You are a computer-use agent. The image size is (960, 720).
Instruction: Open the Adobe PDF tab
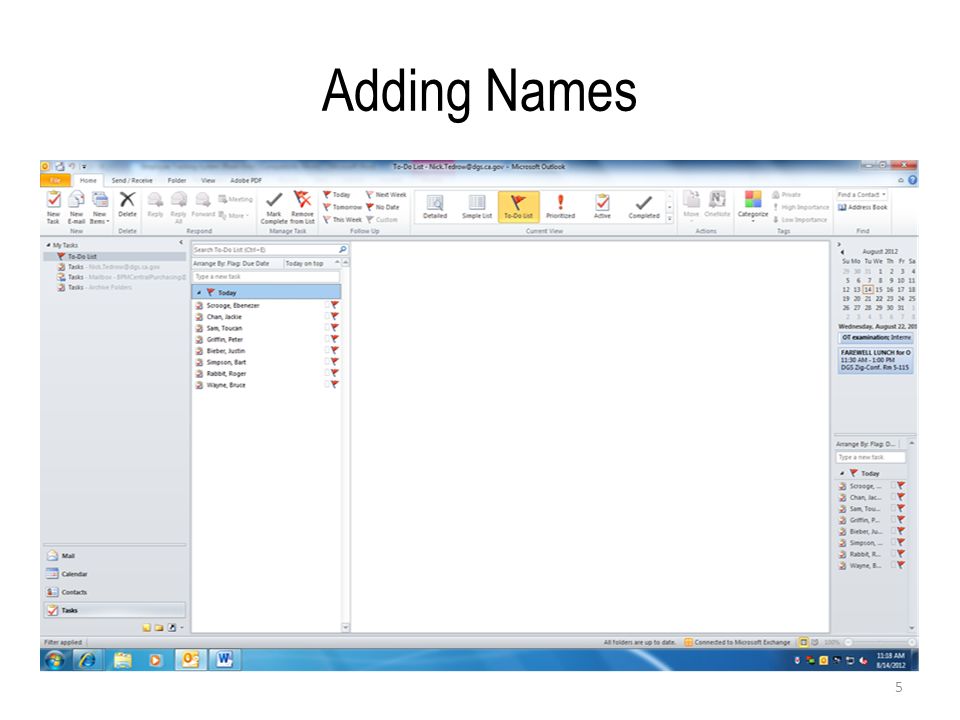(x=246, y=180)
